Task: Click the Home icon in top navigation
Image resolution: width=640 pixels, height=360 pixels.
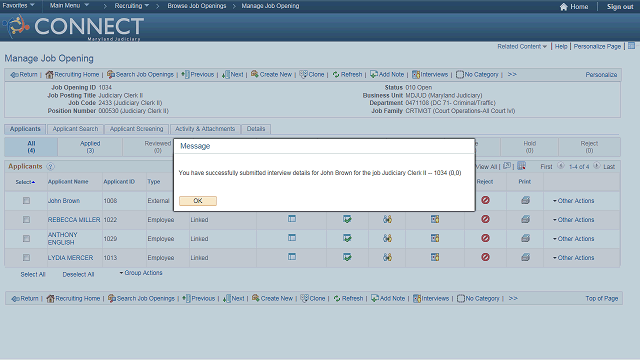Action: tap(564, 7)
